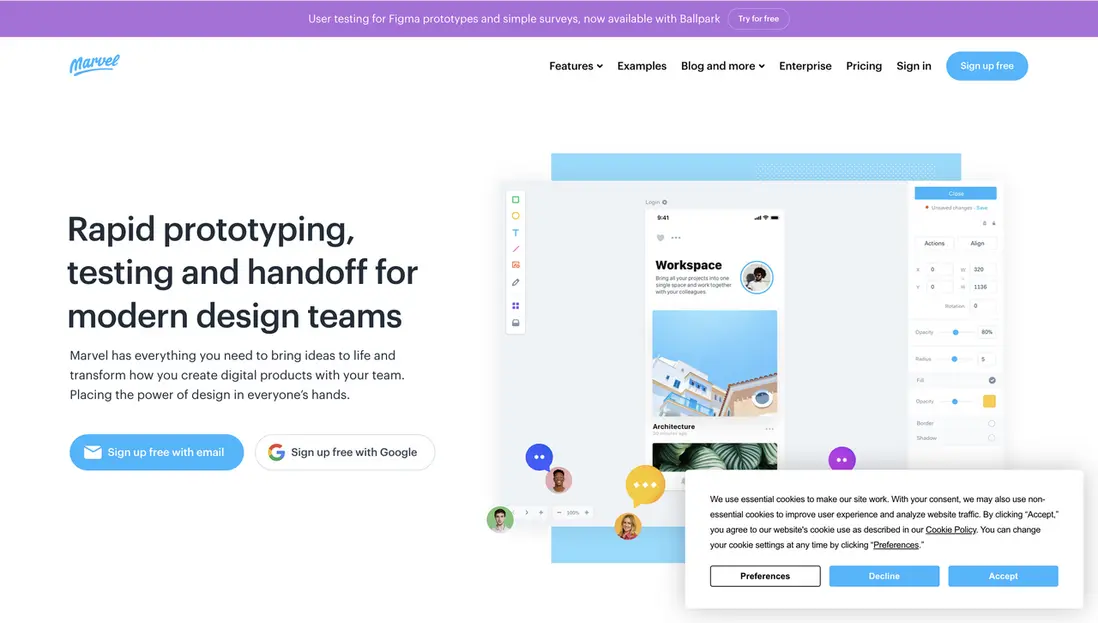Viewport: 1098px width, 623px height.
Task: Click the W field showing 320
Action: tap(983, 270)
